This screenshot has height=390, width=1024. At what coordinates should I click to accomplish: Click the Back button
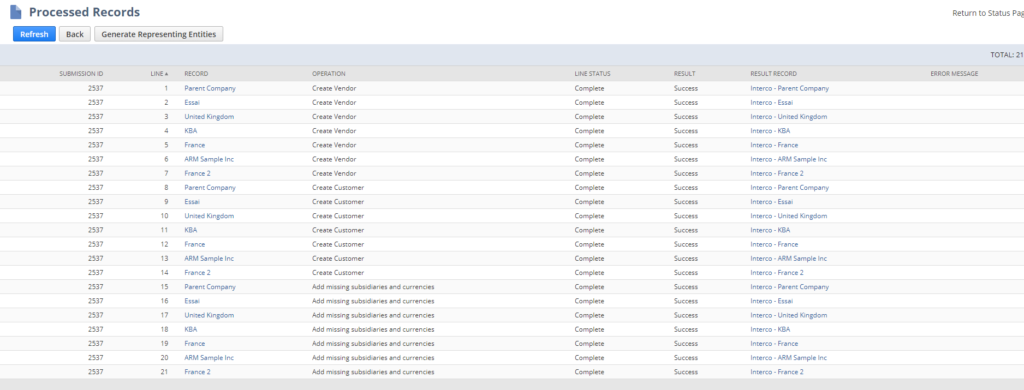74,34
